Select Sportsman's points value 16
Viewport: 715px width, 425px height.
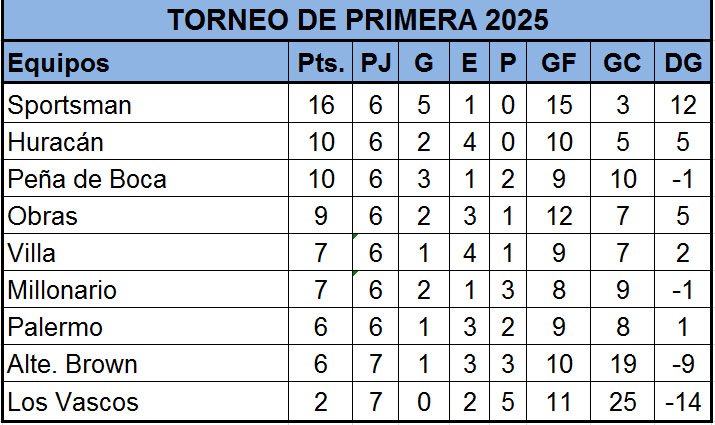tap(321, 104)
